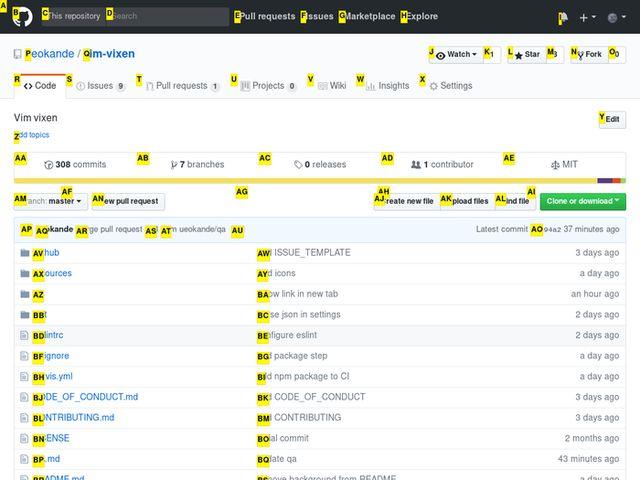Open the Projects tab
The width and height of the screenshot is (640, 480).
coord(268,86)
